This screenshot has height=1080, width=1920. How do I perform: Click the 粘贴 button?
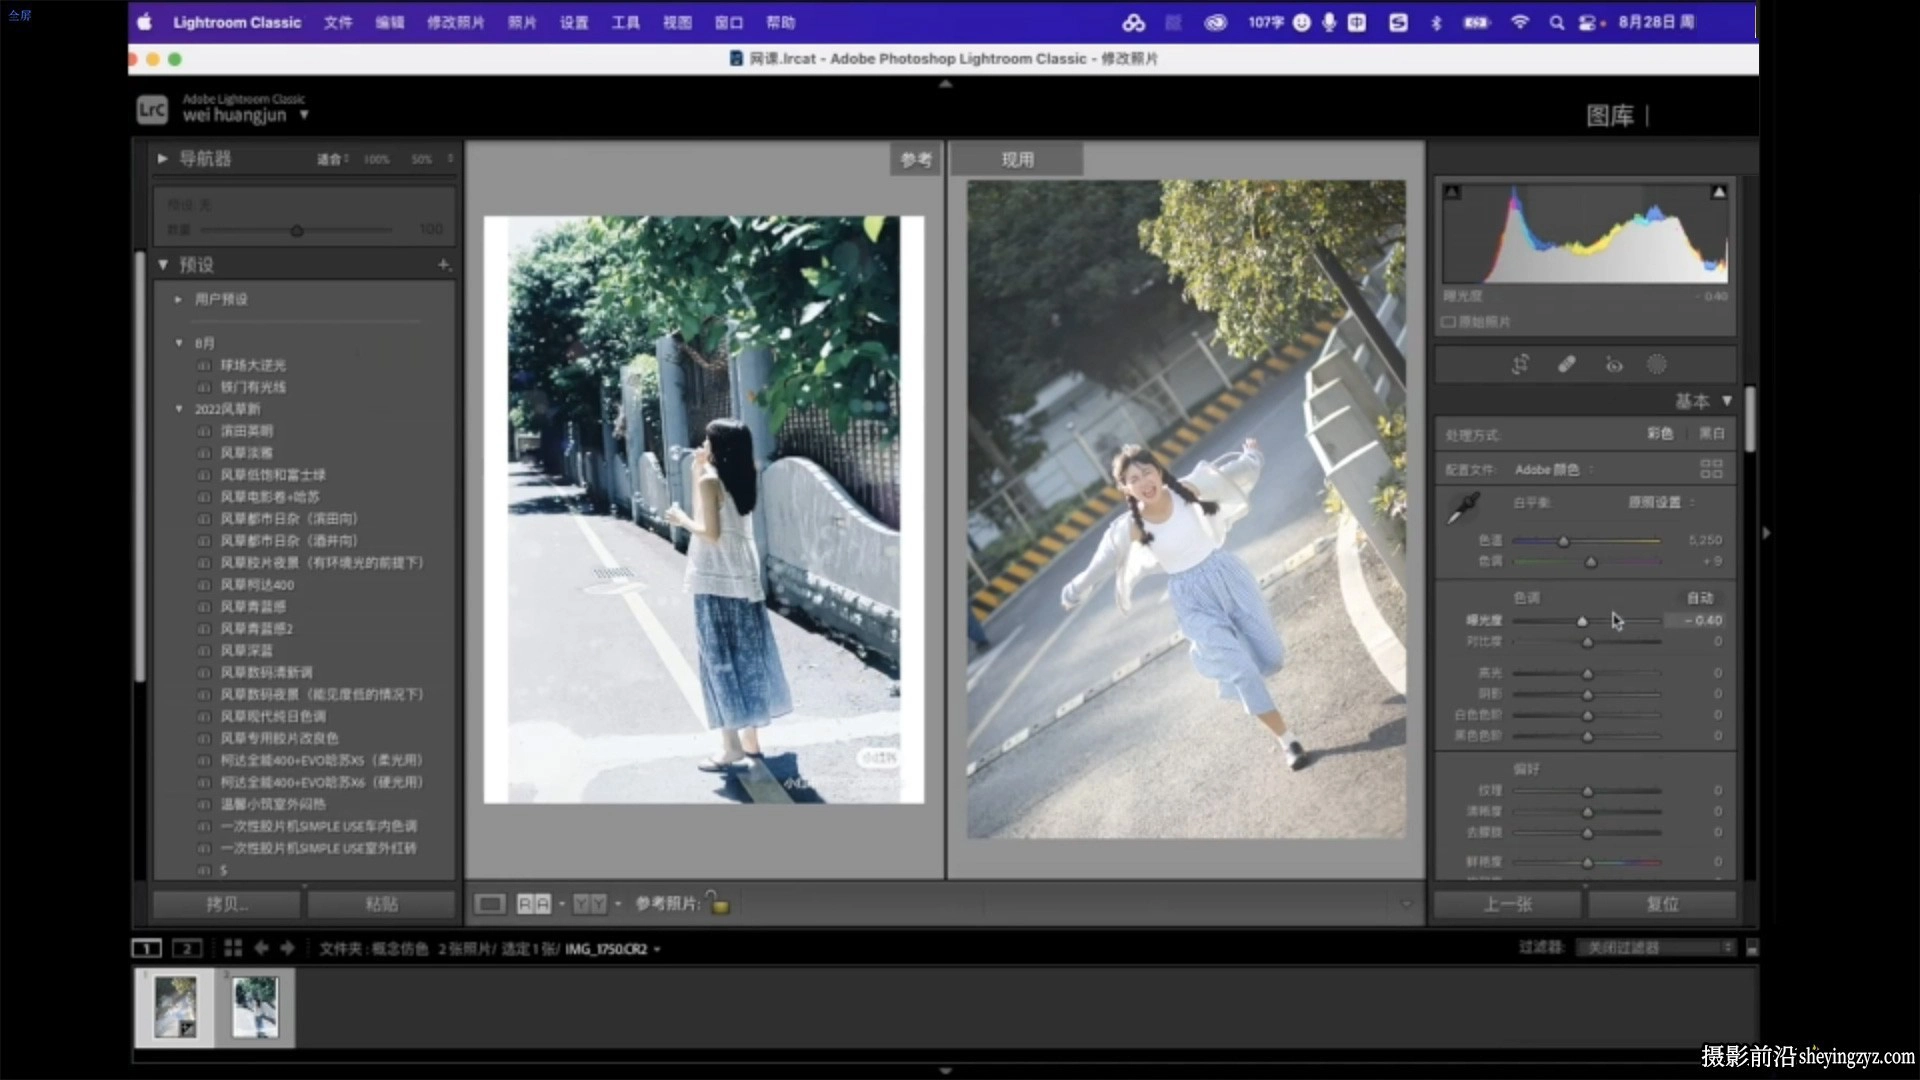coord(381,904)
